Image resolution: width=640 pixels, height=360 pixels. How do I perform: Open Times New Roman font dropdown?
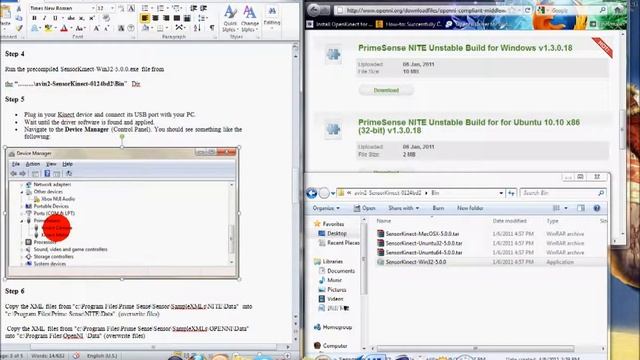[x=93, y=8]
